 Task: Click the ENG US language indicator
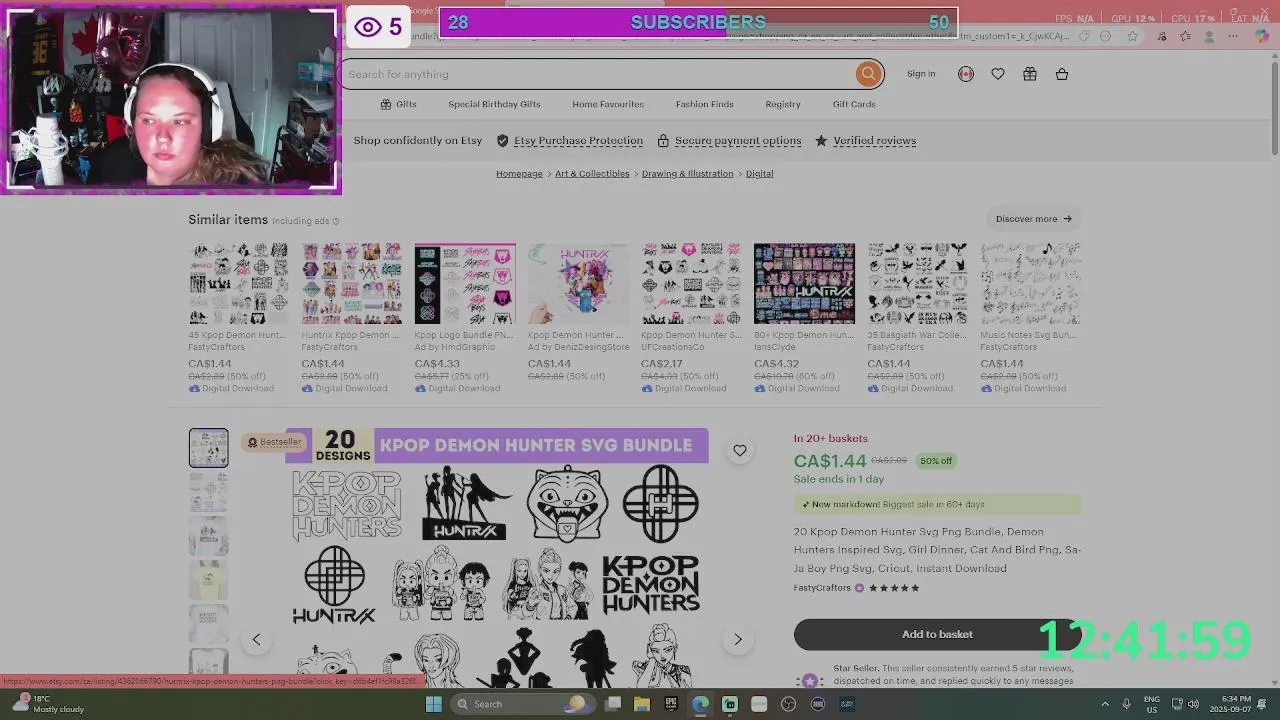(x=1151, y=704)
